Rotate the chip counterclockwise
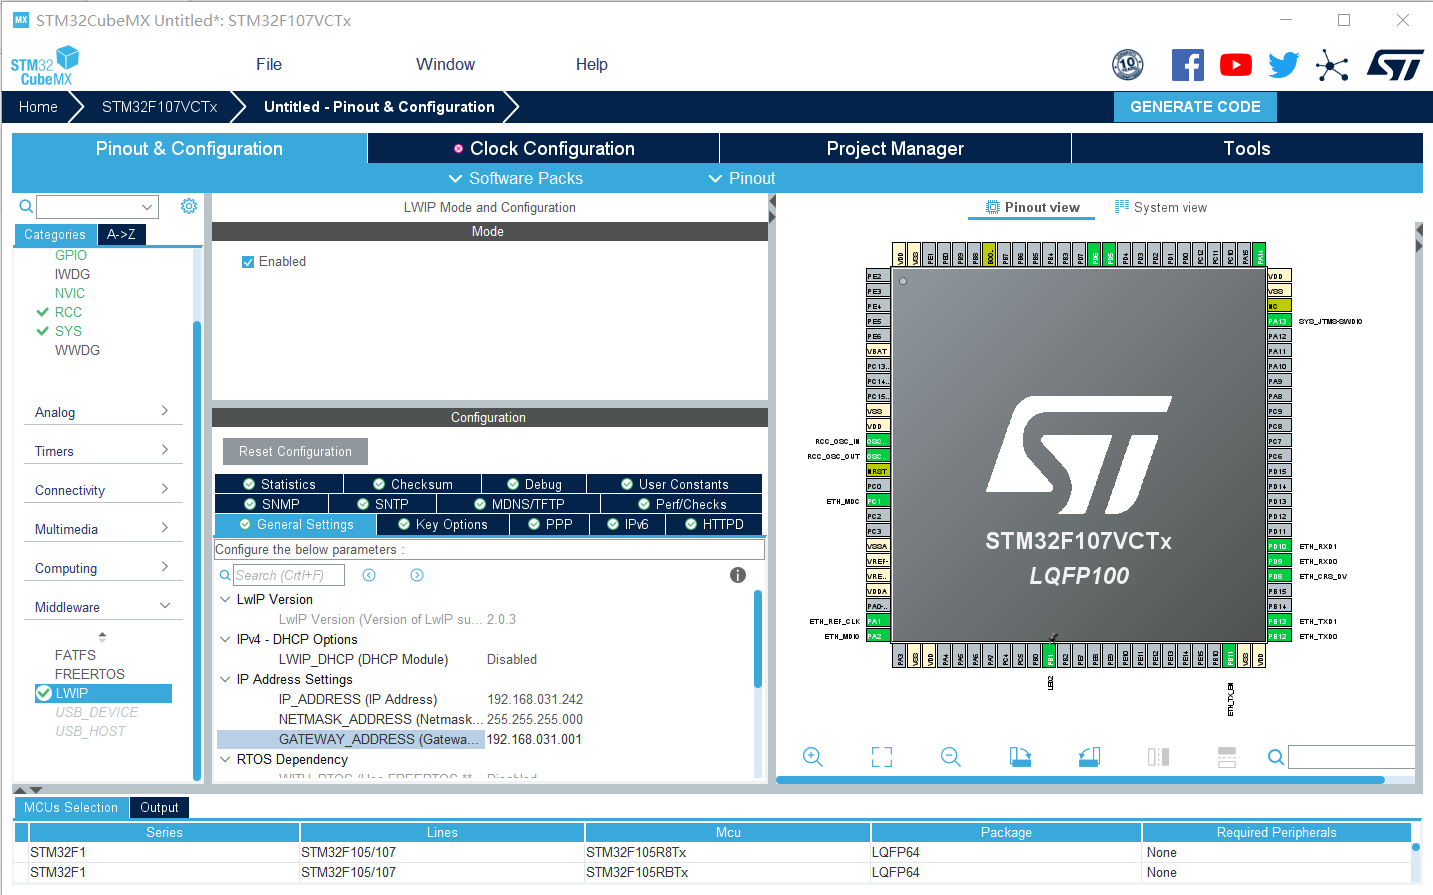The image size is (1433, 895). (x=1089, y=757)
